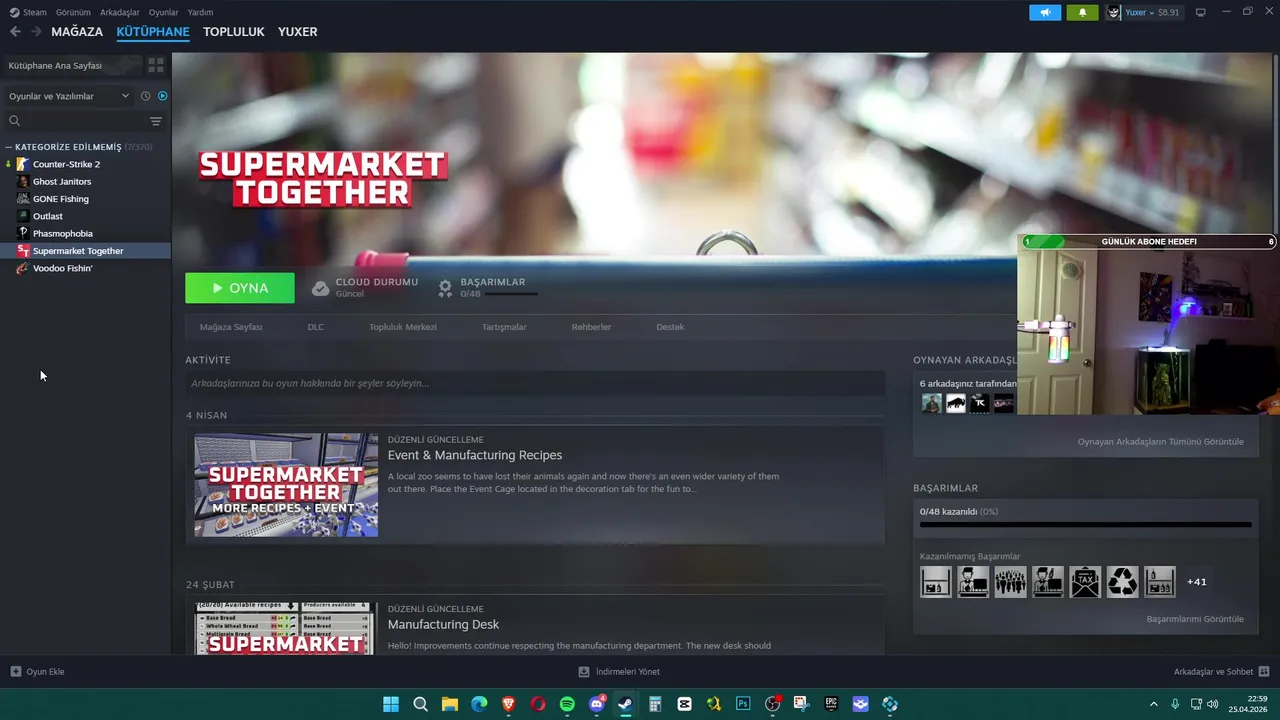
Task: Open Epic Games Launcher from taskbar
Action: pyautogui.click(x=831, y=704)
